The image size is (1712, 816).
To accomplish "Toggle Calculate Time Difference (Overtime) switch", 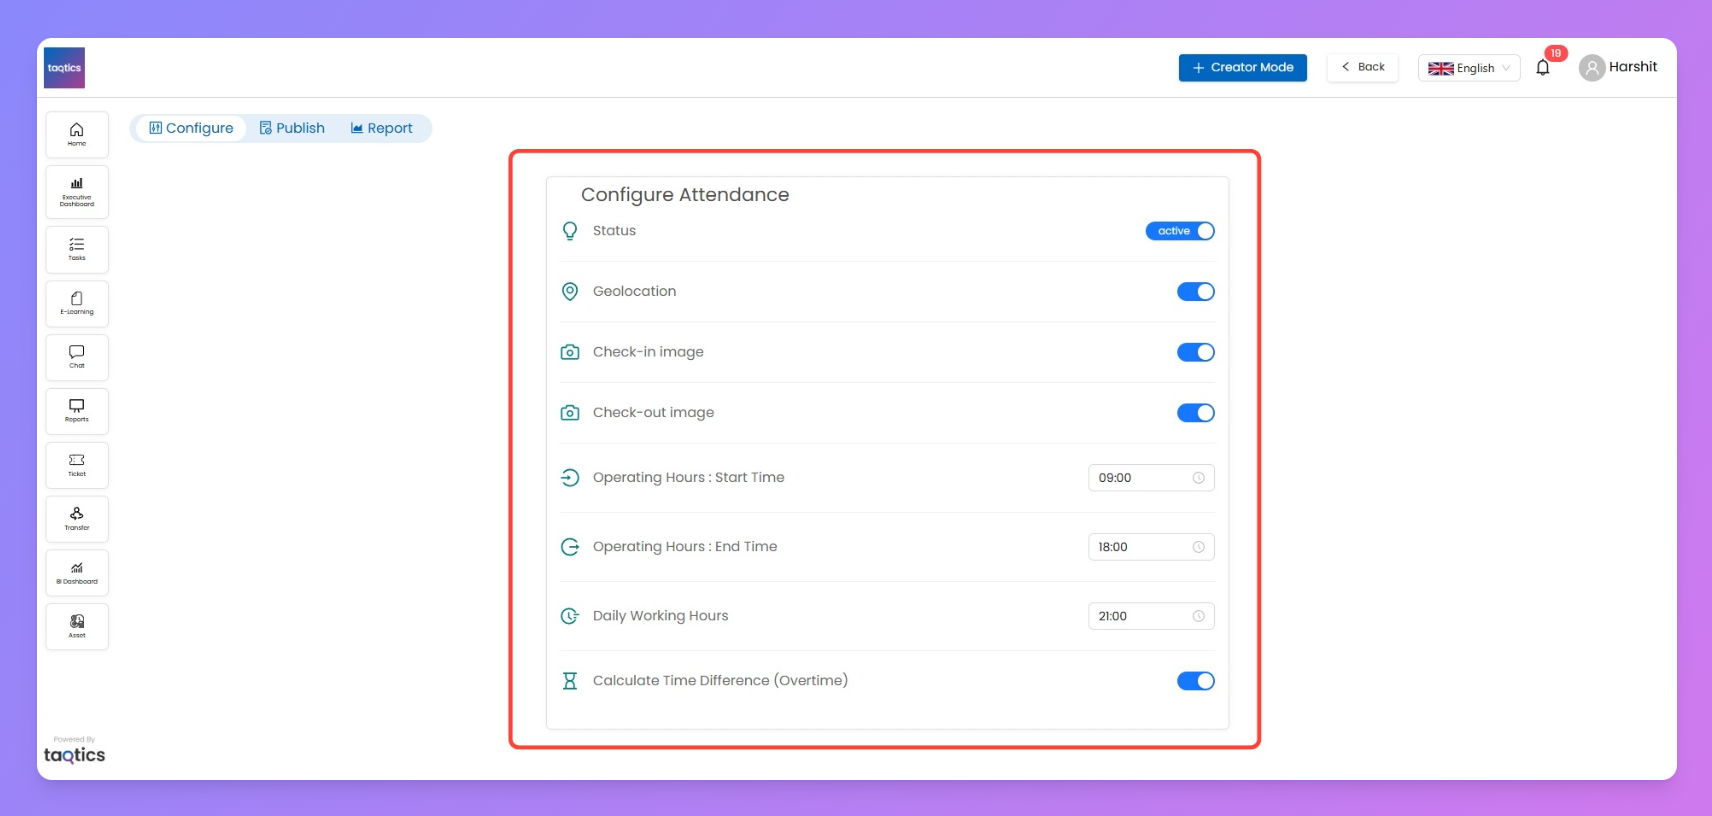I will [1196, 681].
